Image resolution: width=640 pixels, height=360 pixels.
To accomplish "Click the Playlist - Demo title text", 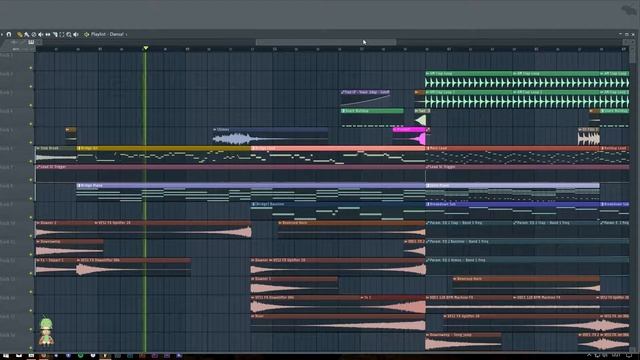I will coord(107,35).
